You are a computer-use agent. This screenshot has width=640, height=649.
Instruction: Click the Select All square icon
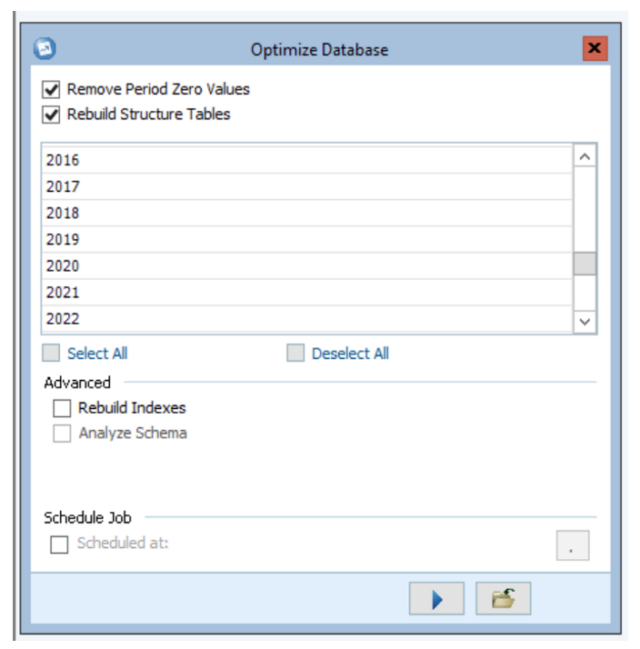pos(51,353)
